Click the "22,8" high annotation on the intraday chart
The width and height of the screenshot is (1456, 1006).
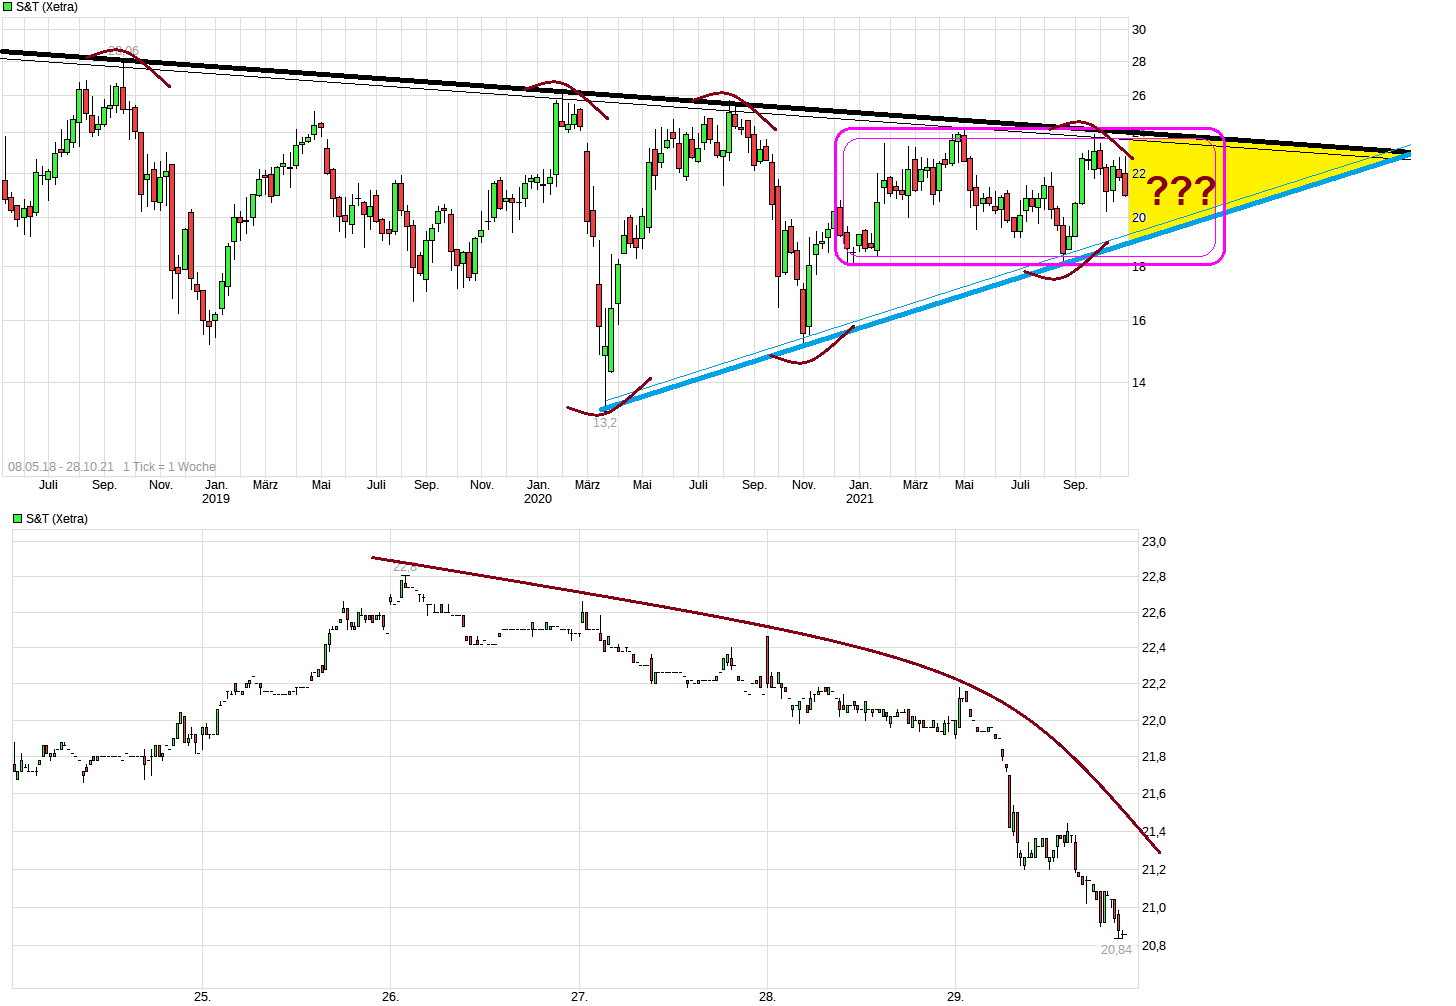point(404,566)
